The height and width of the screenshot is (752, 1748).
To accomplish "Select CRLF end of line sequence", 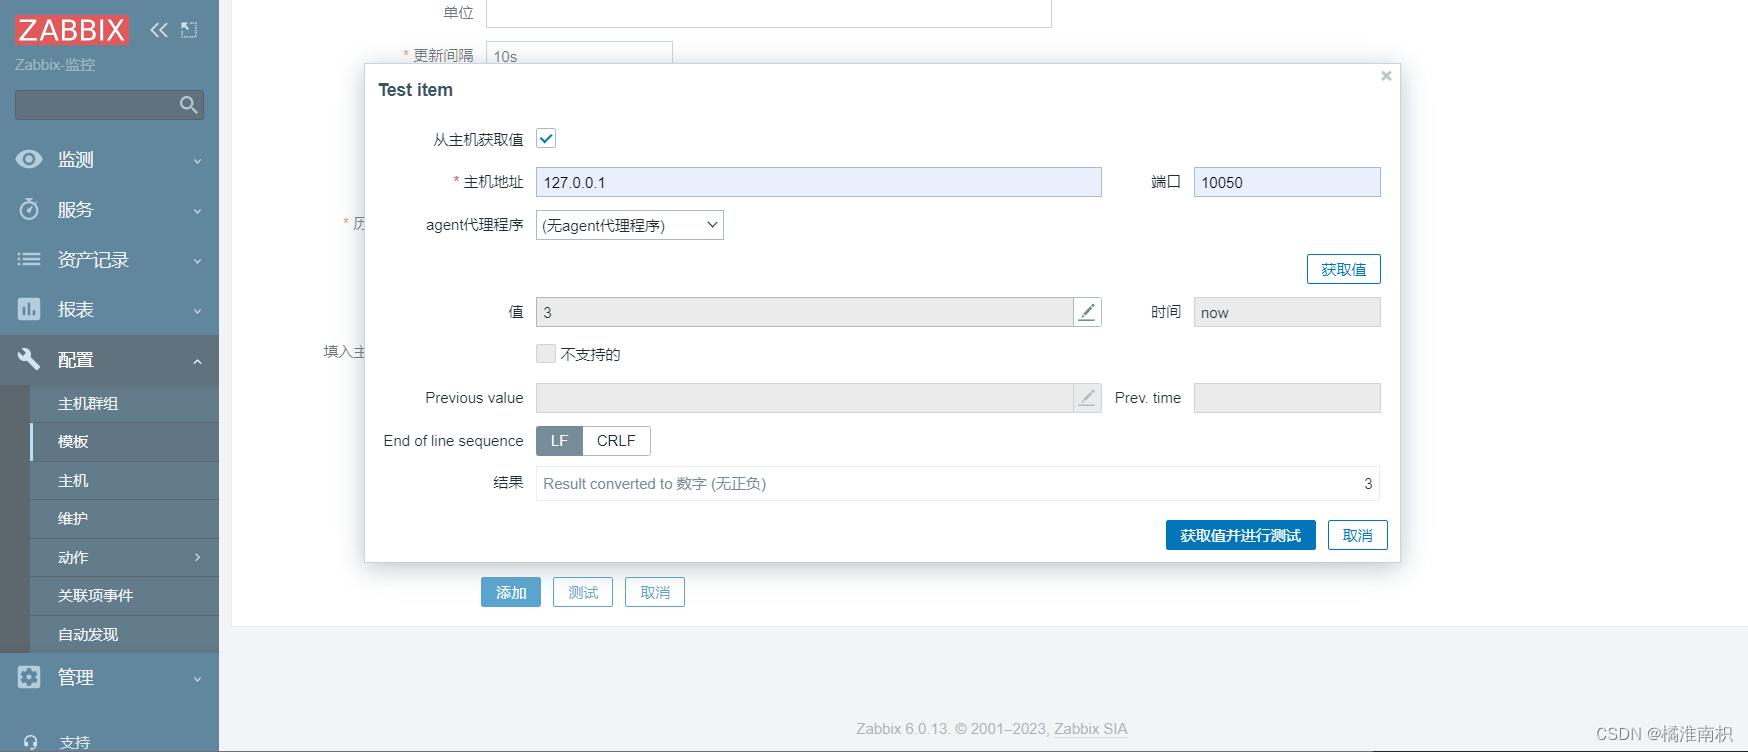I will click(616, 441).
